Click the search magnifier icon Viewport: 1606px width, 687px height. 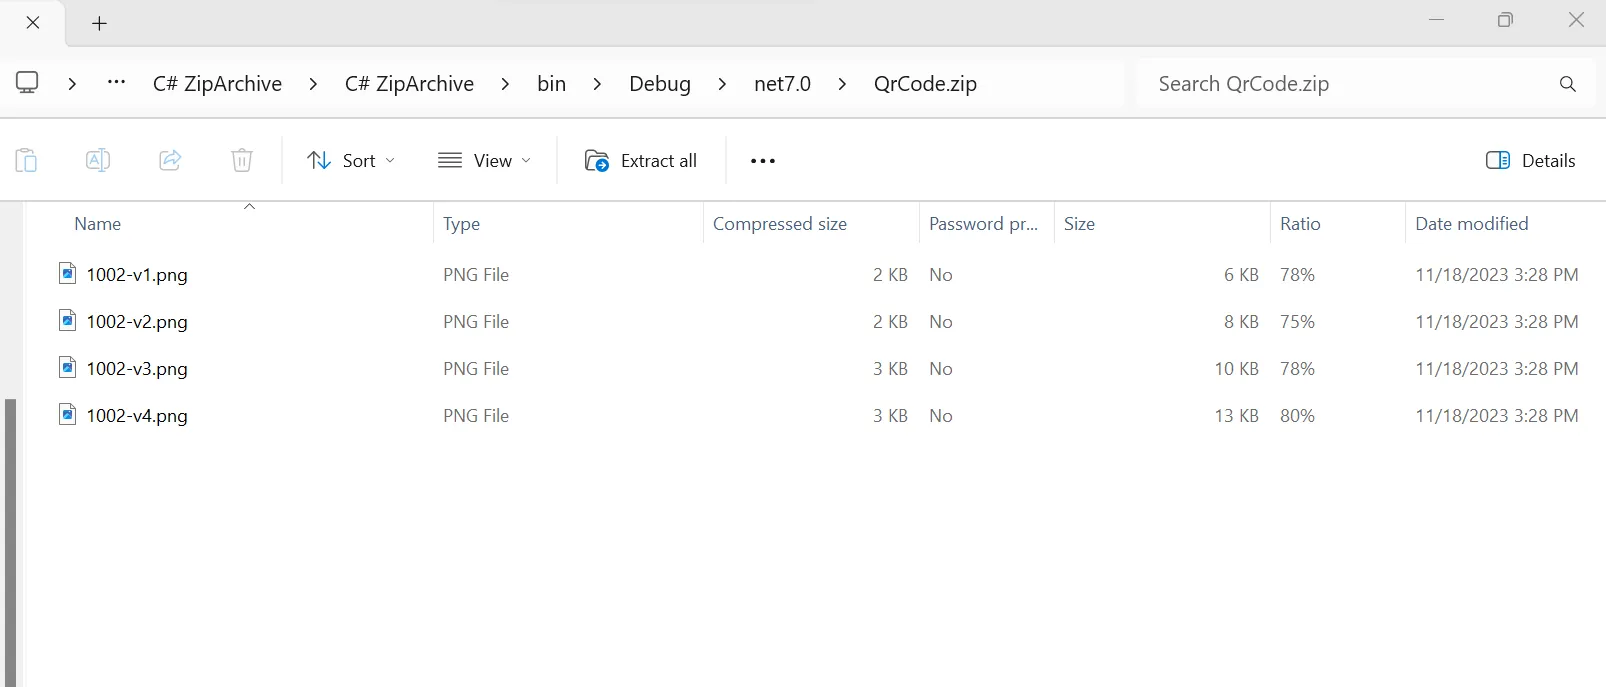click(1567, 84)
